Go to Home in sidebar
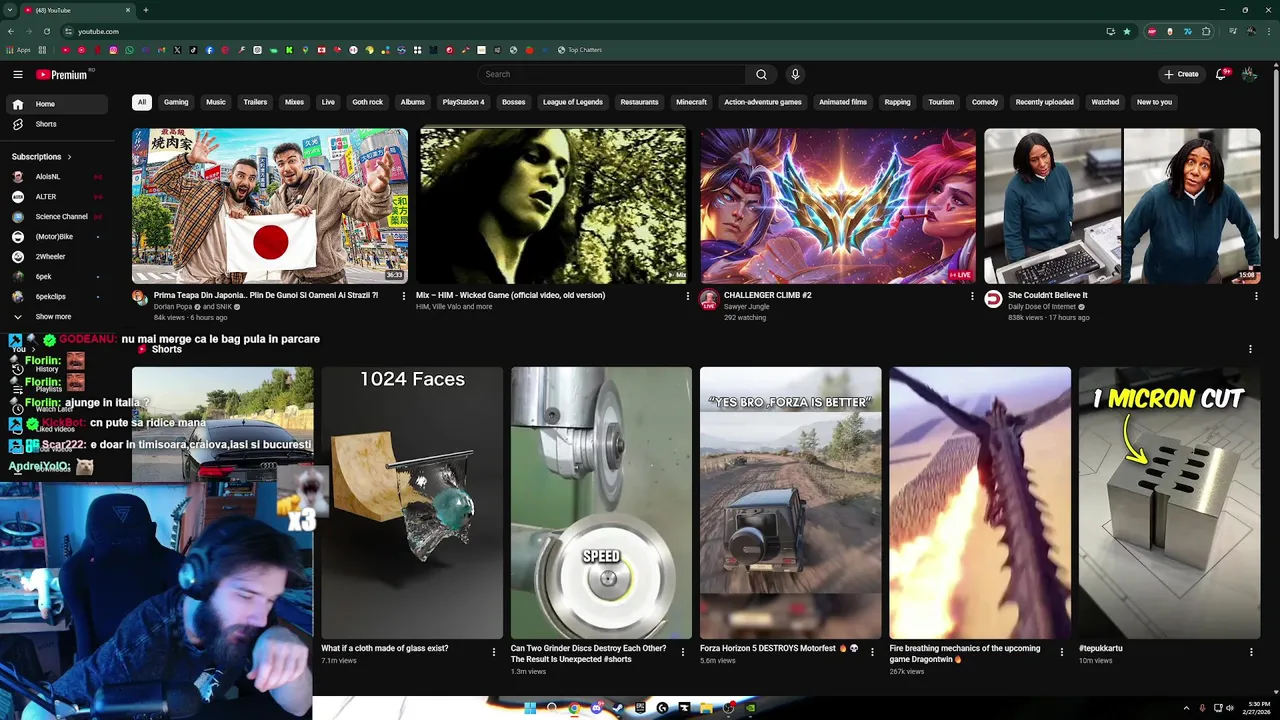Screen dimensions: 1280x720 55,104
